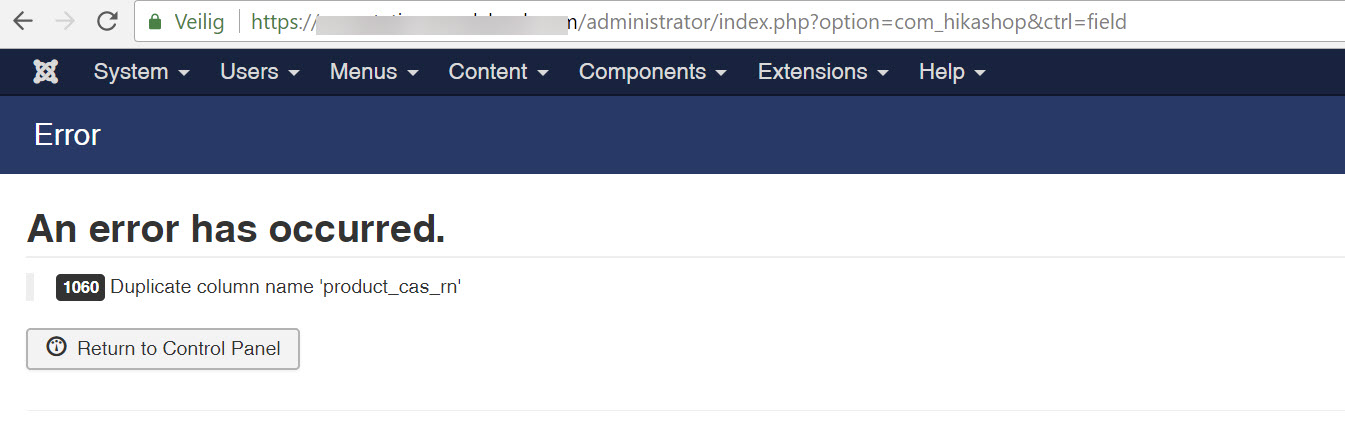The height and width of the screenshot is (439, 1345).
Task: Click the 1060 error code badge
Action: [80, 287]
